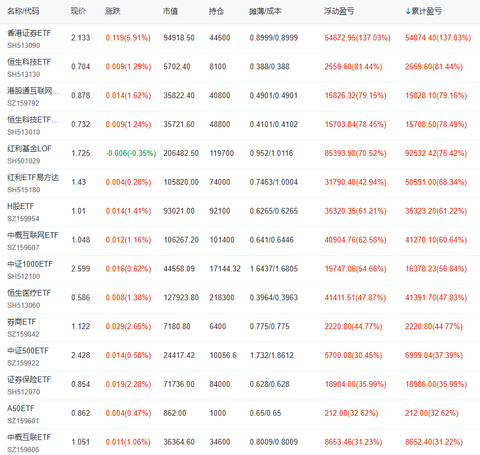Open 红利ETF易方达 holding
This screenshot has height=455, width=480.
[33, 177]
